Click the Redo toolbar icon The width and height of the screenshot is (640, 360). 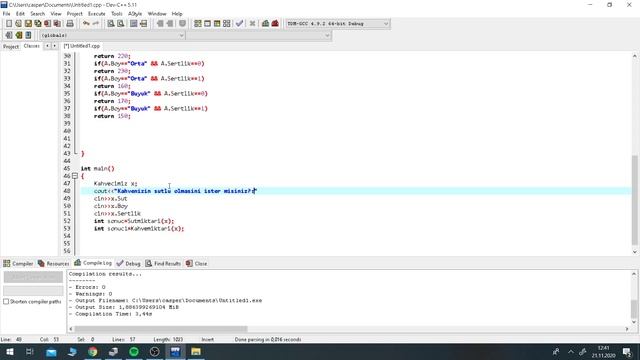pyautogui.click(x=96, y=24)
